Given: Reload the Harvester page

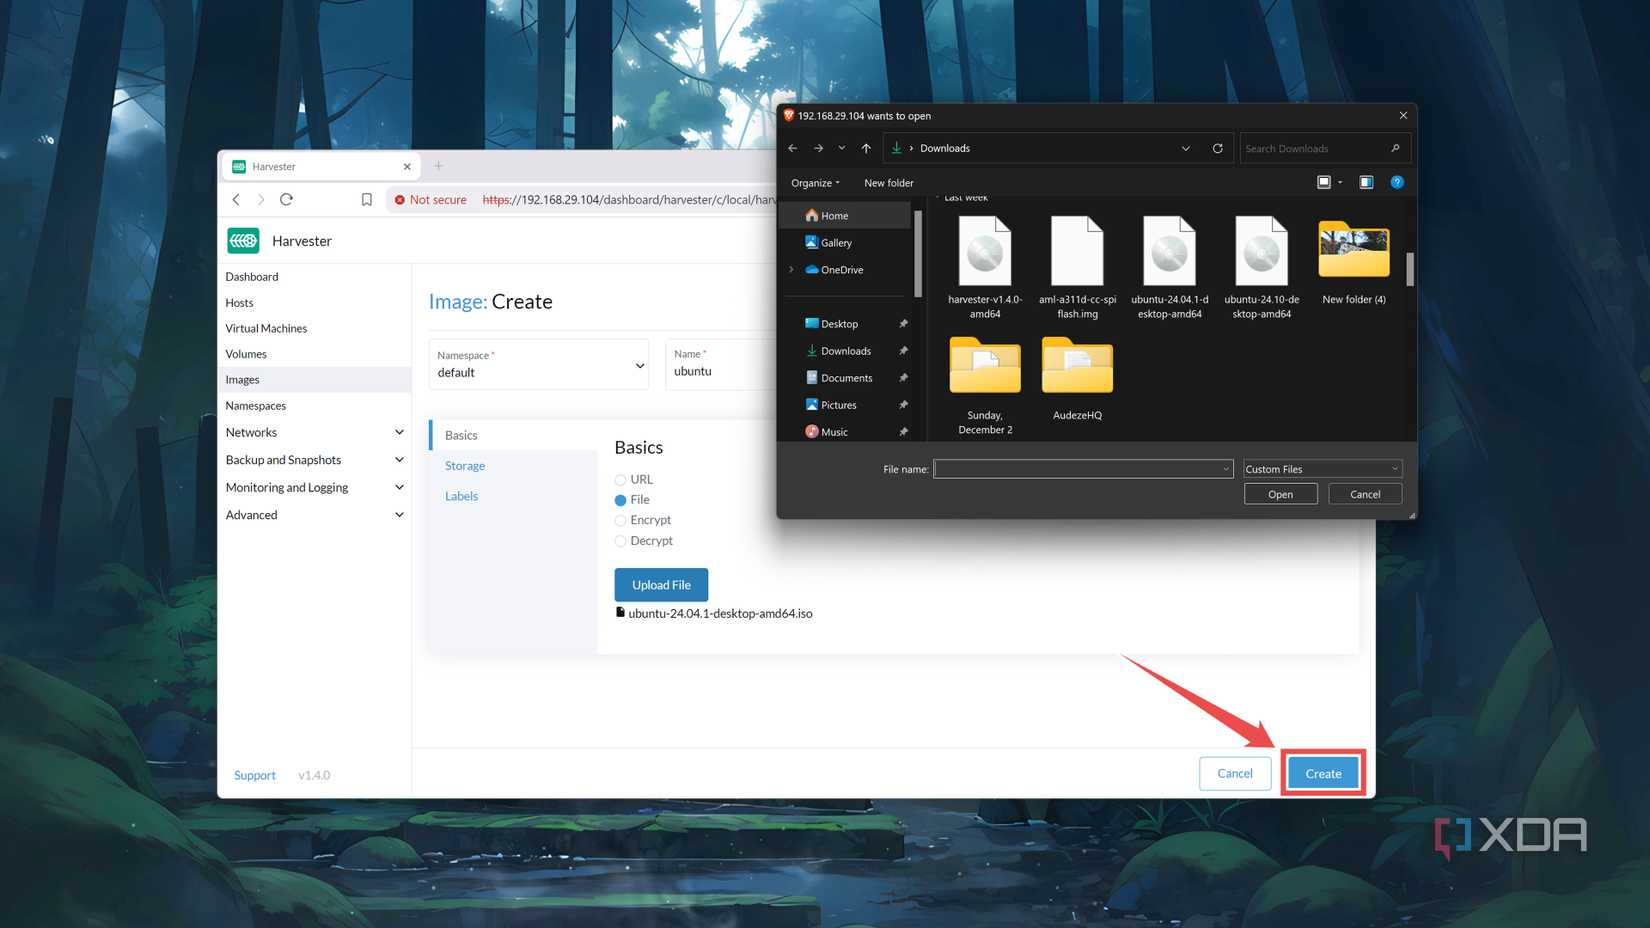Looking at the screenshot, I should click(x=286, y=199).
